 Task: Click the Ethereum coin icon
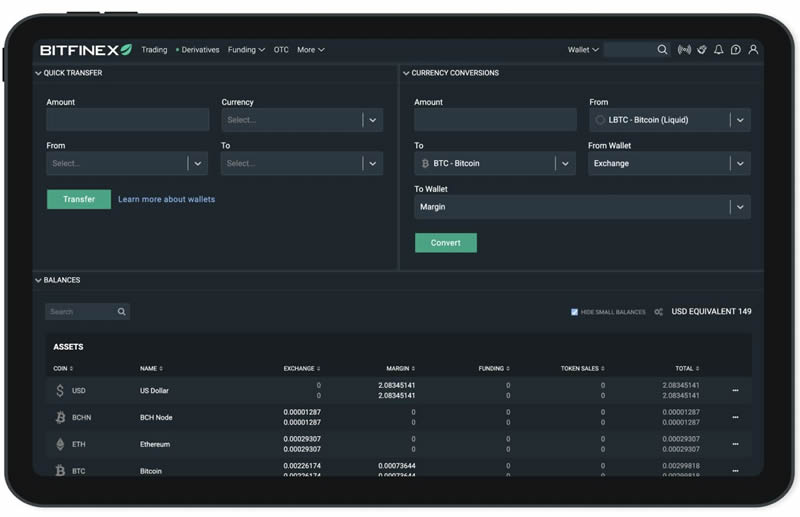60,444
